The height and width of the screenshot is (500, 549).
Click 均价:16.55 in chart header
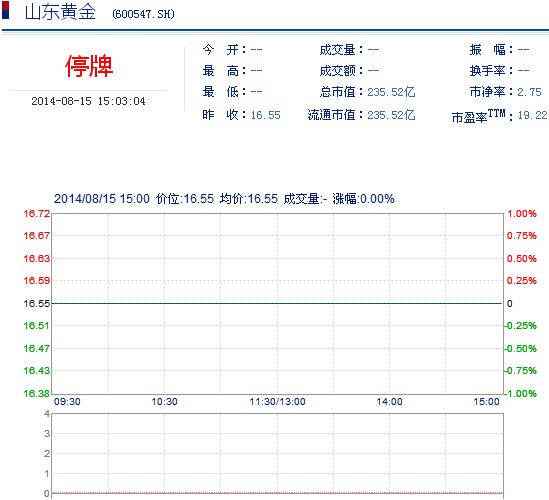(249, 199)
